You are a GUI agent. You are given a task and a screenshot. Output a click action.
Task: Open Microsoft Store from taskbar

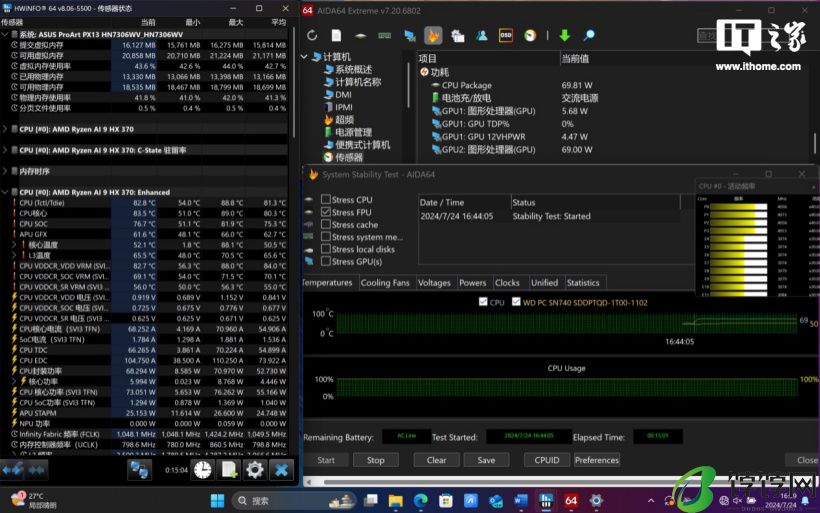click(x=446, y=500)
